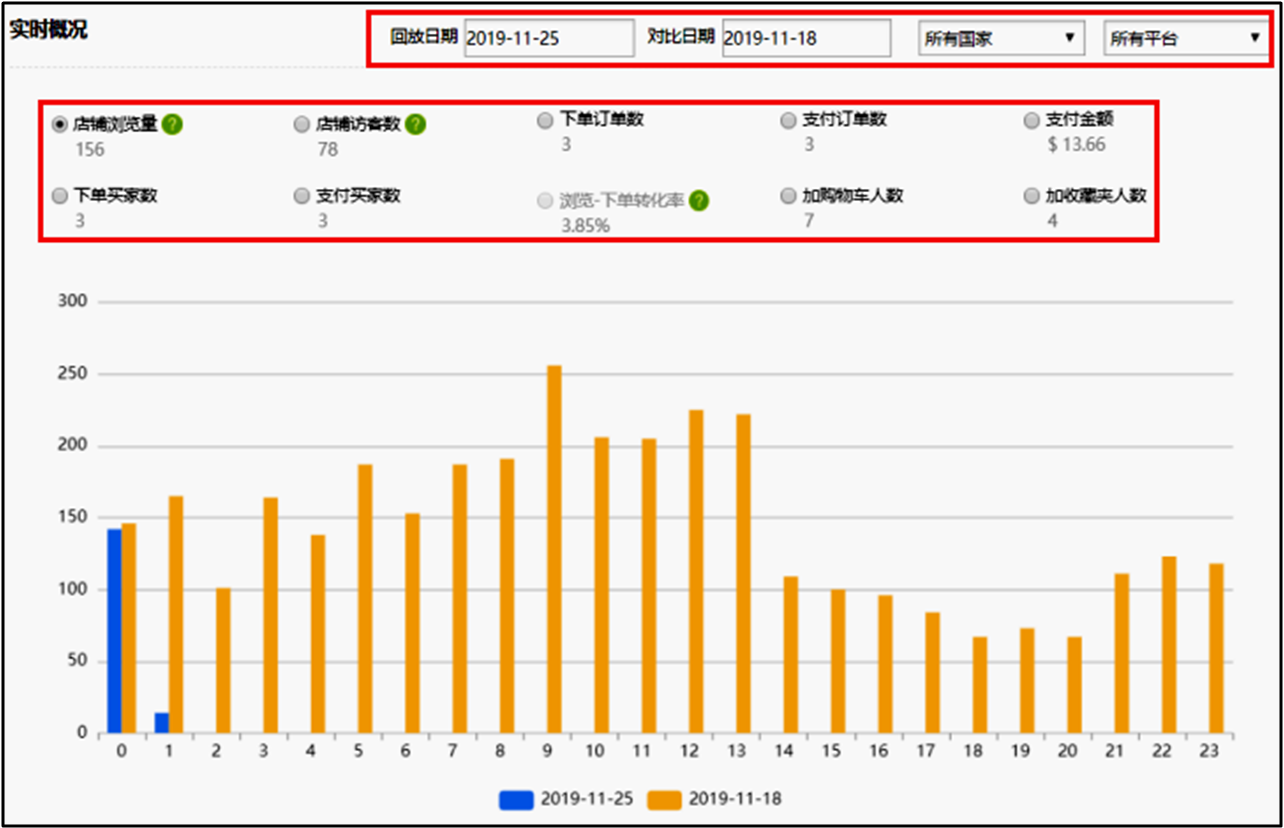Click help icon next to 浏览-下单转化率
Viewport: 1284px width, 828px height.
699,200
